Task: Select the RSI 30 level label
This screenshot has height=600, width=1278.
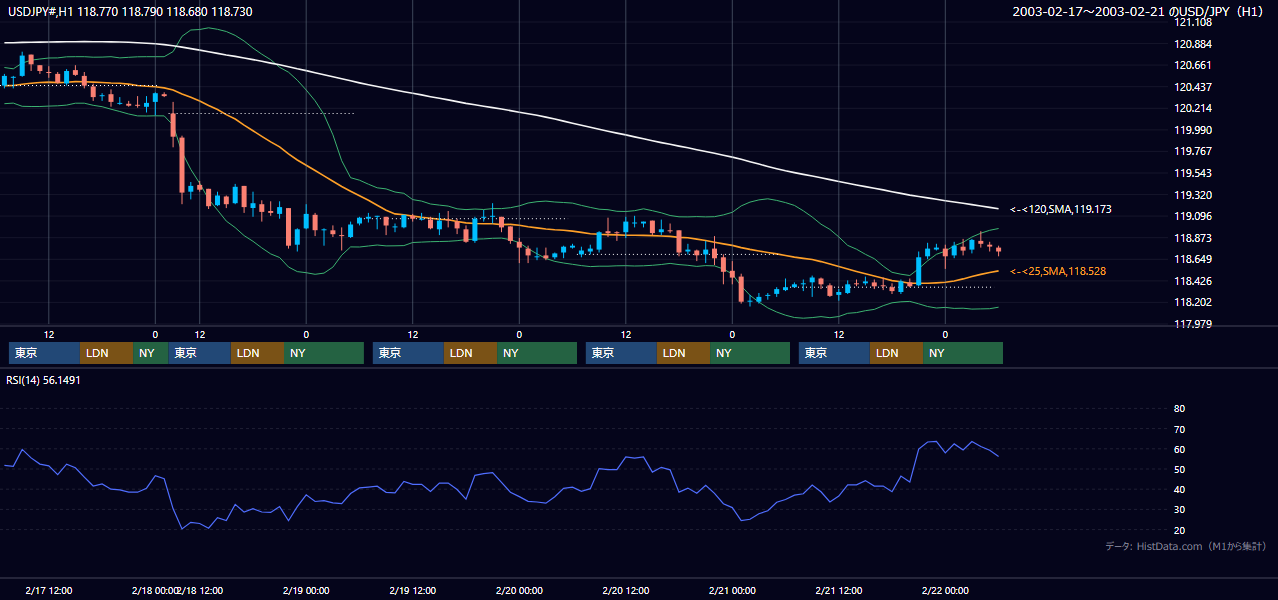Action: coord(1179,510)
